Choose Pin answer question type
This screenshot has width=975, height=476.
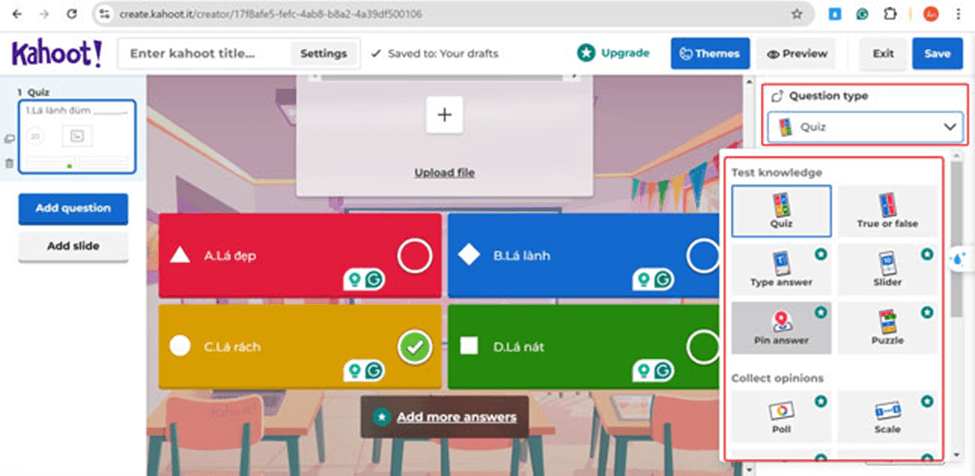click(781, 327)
